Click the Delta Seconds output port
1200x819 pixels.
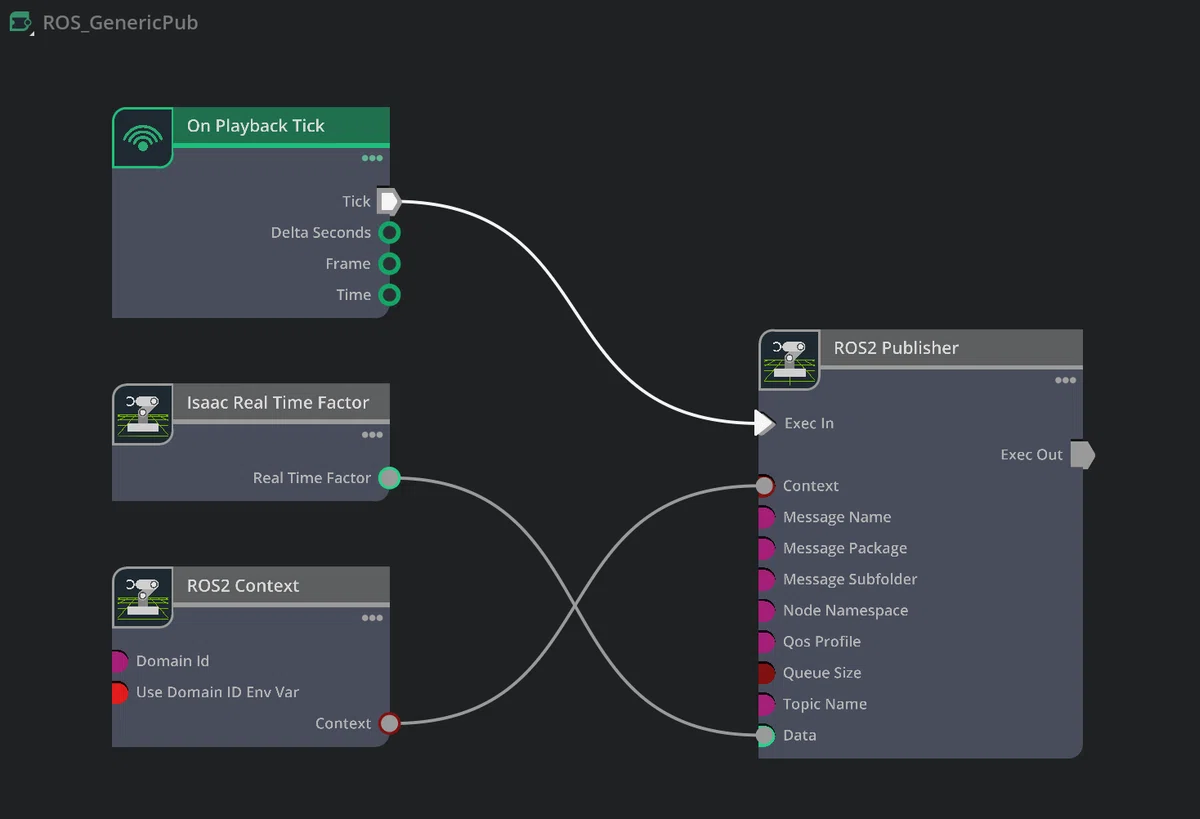(390, 233)
